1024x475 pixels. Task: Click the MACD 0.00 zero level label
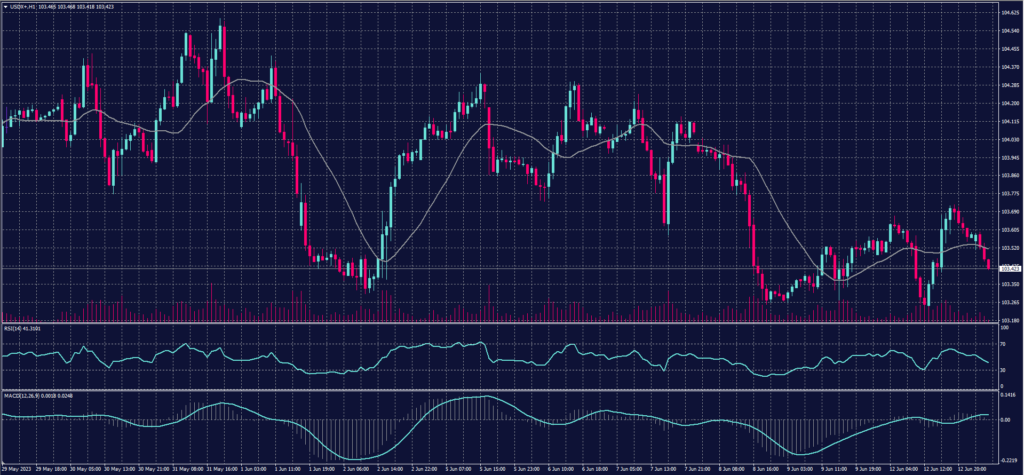[1006, 419]
